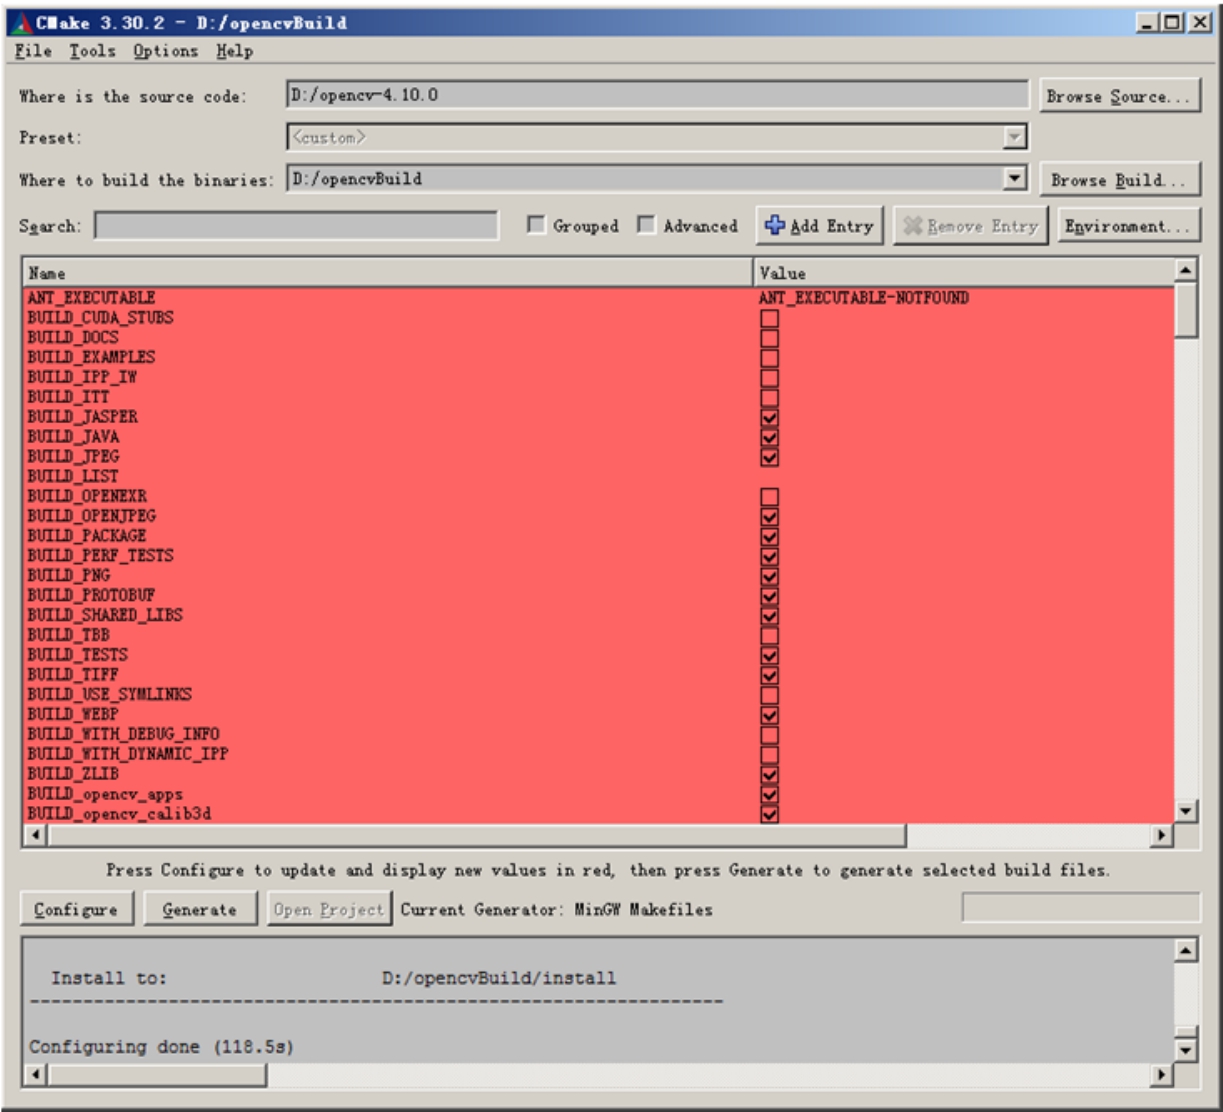Open the Environment settings button
Image resolution: width=1223 pixels, height=1112 pixels.
pyautogui.click(x=1129, y=226)
